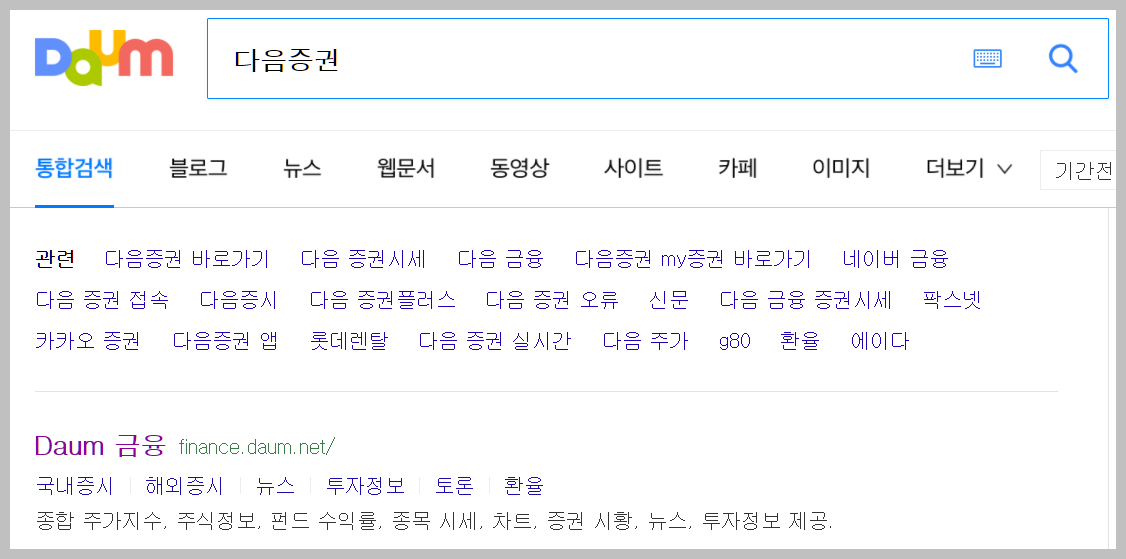Viewport: 1126px width, 559px height.
Task: Open the 사이트 tab
Action: click(633, 169)
